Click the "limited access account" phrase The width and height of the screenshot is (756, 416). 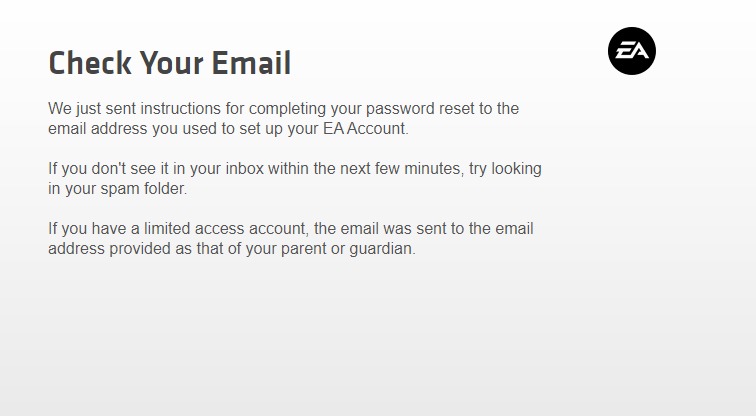click(x=227, y=228)
